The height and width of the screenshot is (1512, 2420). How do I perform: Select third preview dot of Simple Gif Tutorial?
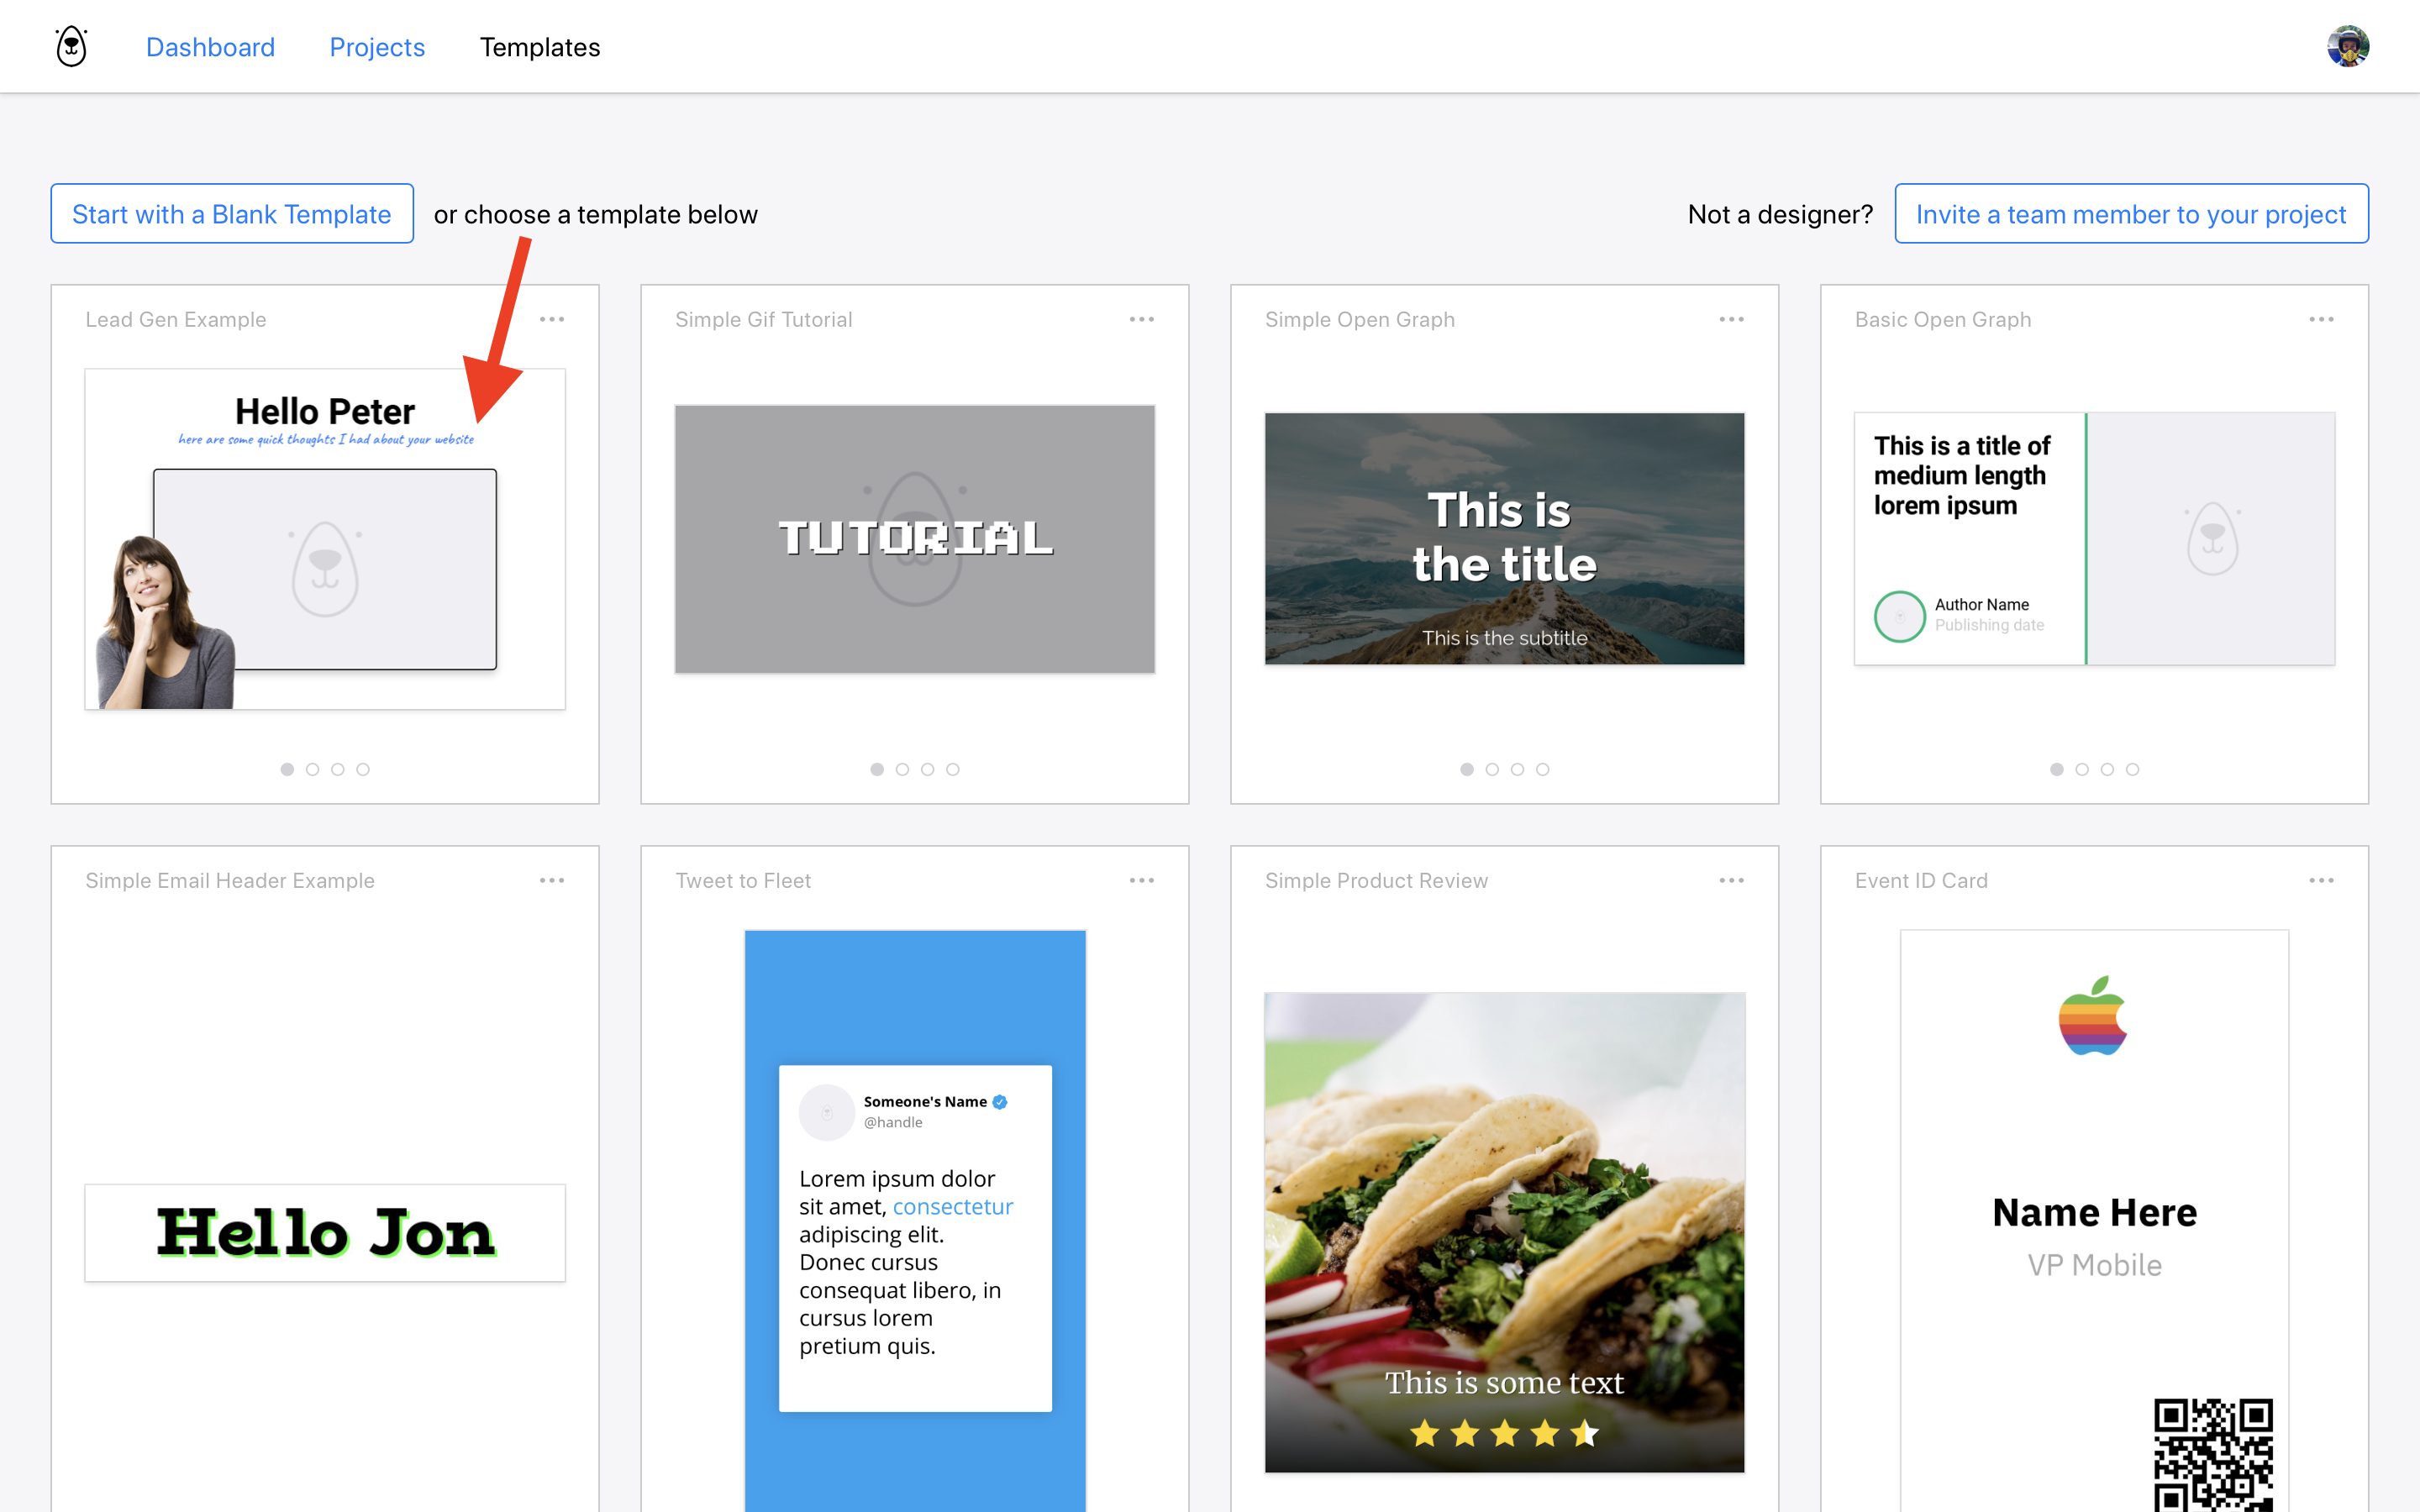(x=927, y=769)
